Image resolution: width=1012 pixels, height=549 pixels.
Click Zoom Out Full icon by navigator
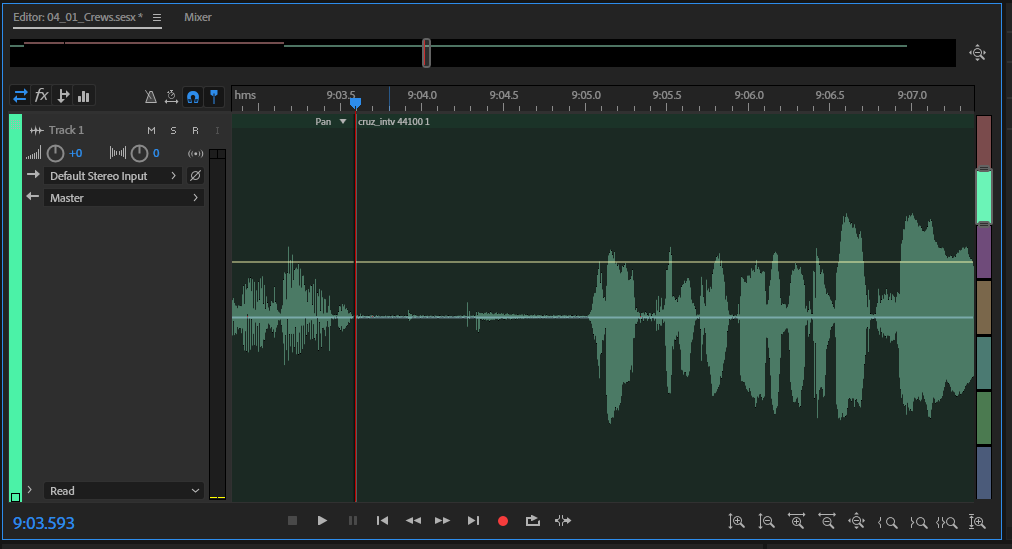(x=978, y=53)
